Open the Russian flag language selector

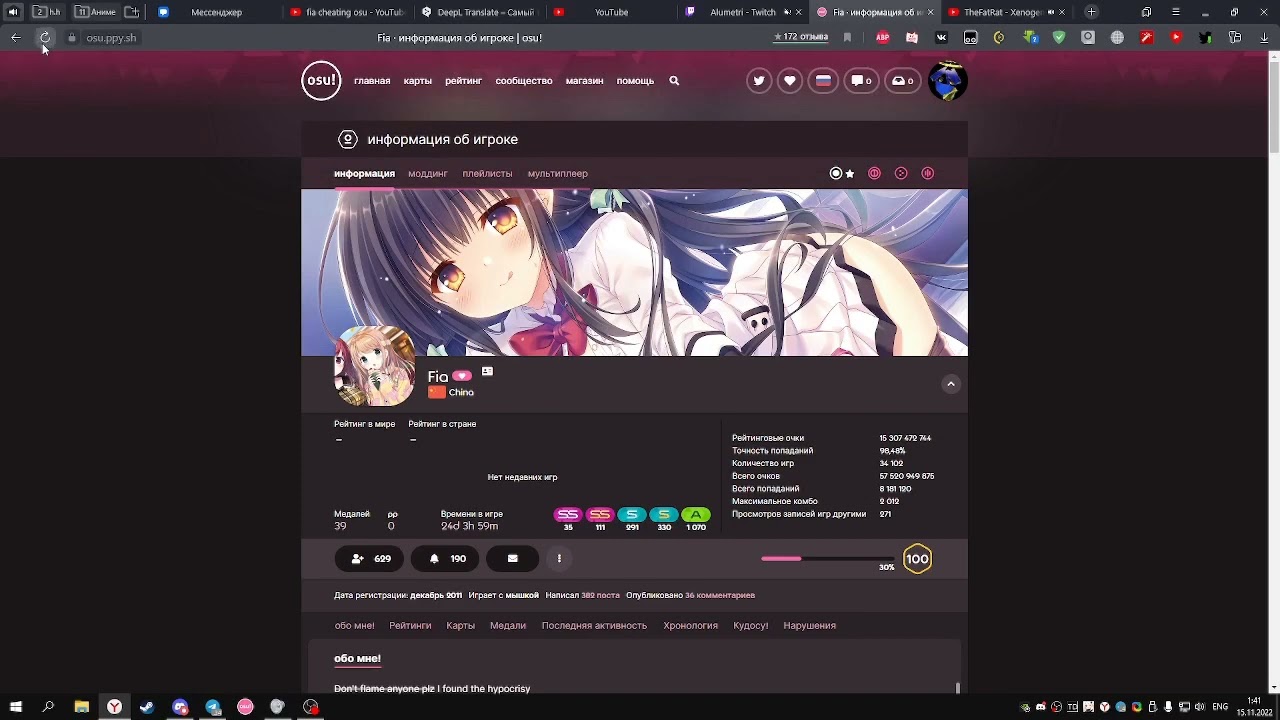[x=823, y=81]
